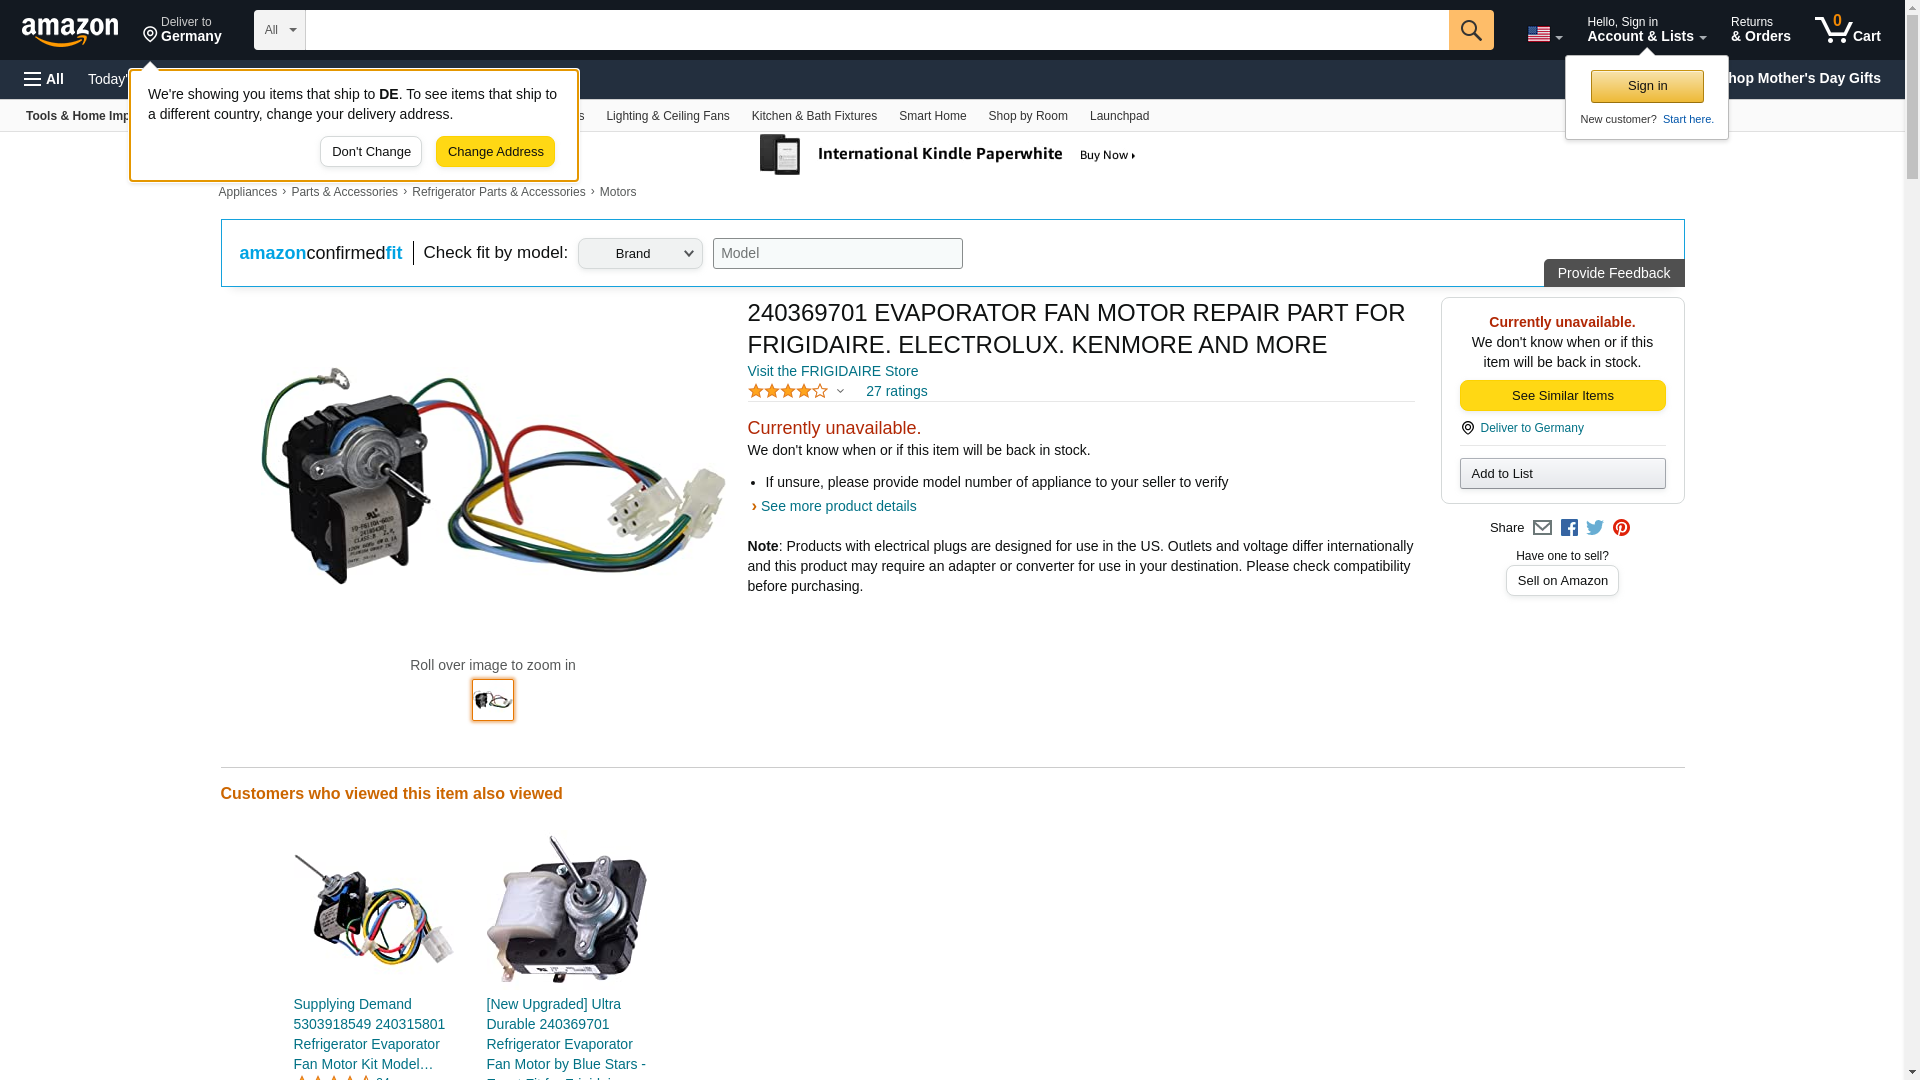The image size is (1920, 1080).
Task: Click the search magnifier button
Action: tap(1471, 30)
